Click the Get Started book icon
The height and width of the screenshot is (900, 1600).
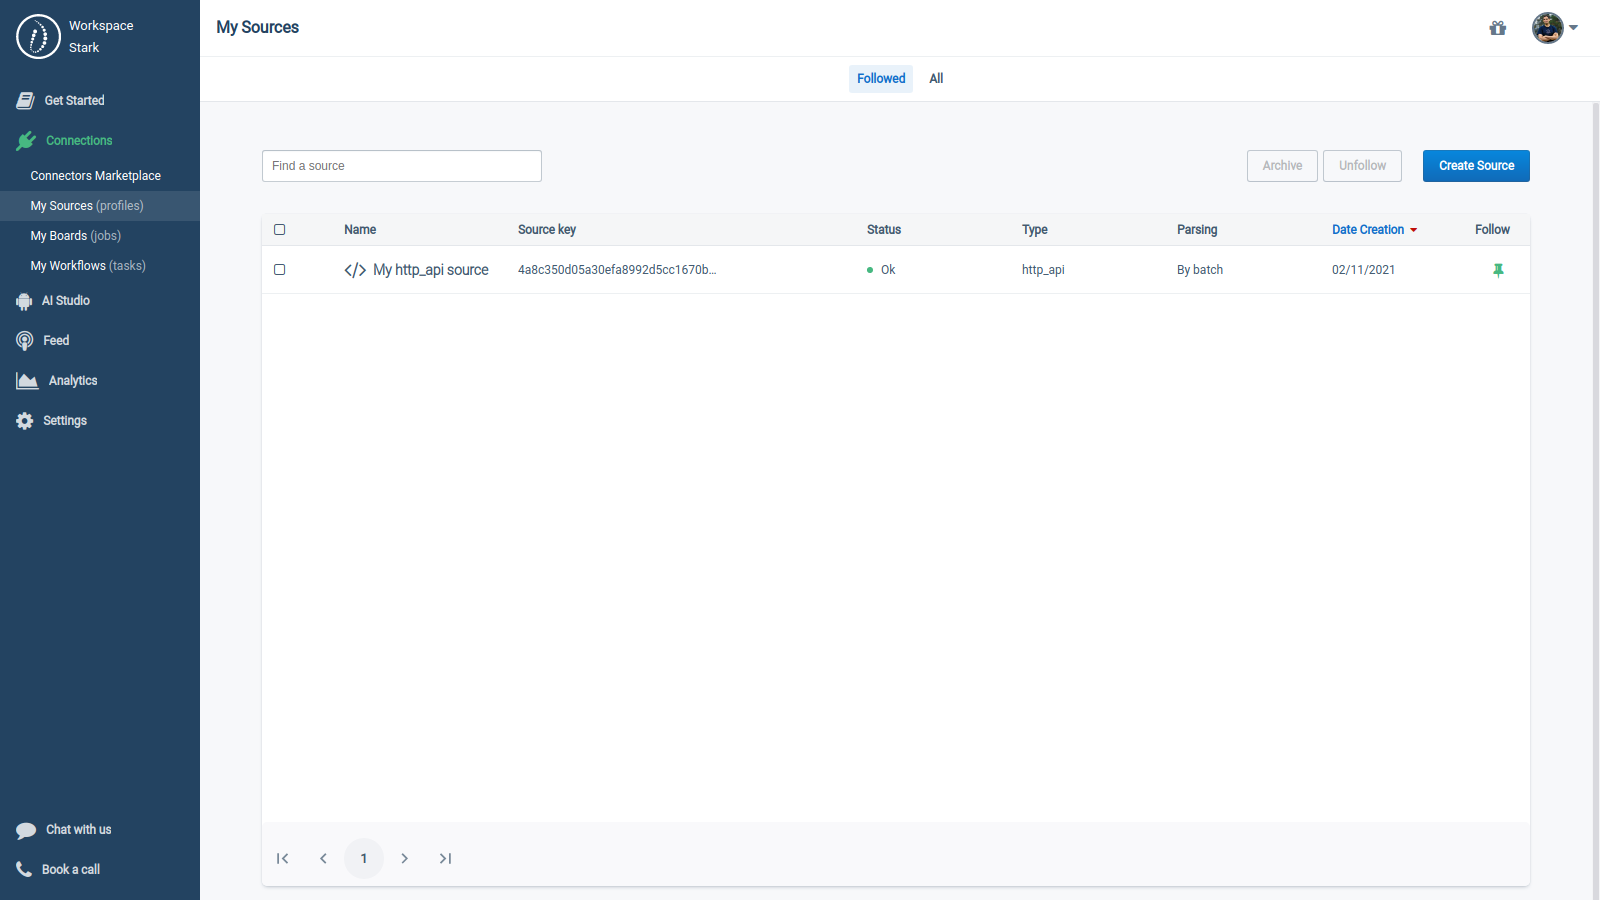point(25,101)
